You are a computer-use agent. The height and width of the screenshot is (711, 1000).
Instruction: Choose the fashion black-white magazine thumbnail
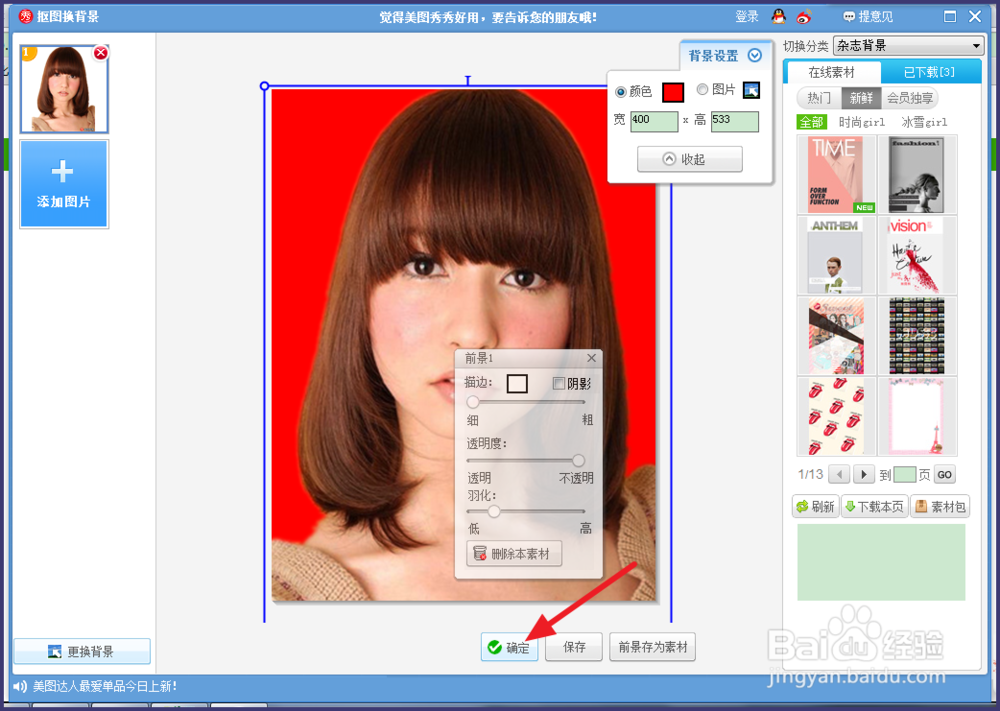pos(917,174)
